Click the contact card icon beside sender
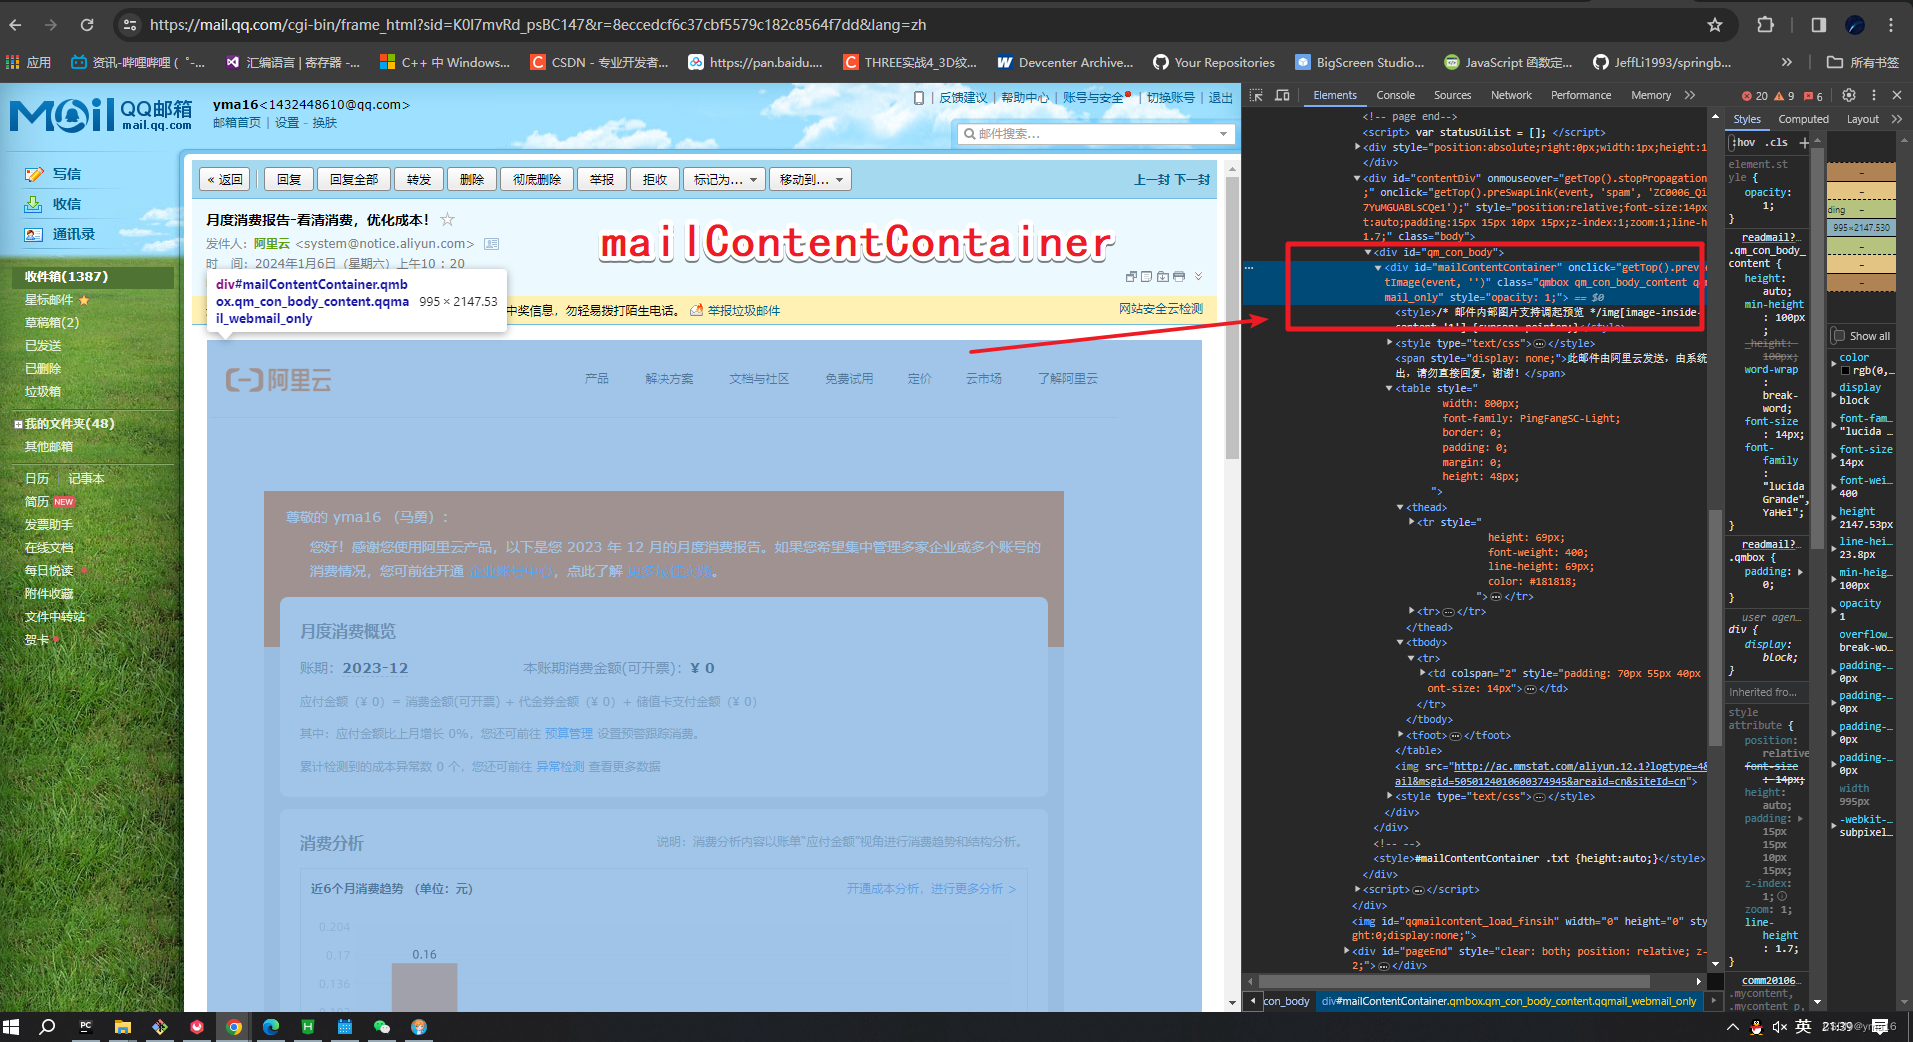 [491, 243]
